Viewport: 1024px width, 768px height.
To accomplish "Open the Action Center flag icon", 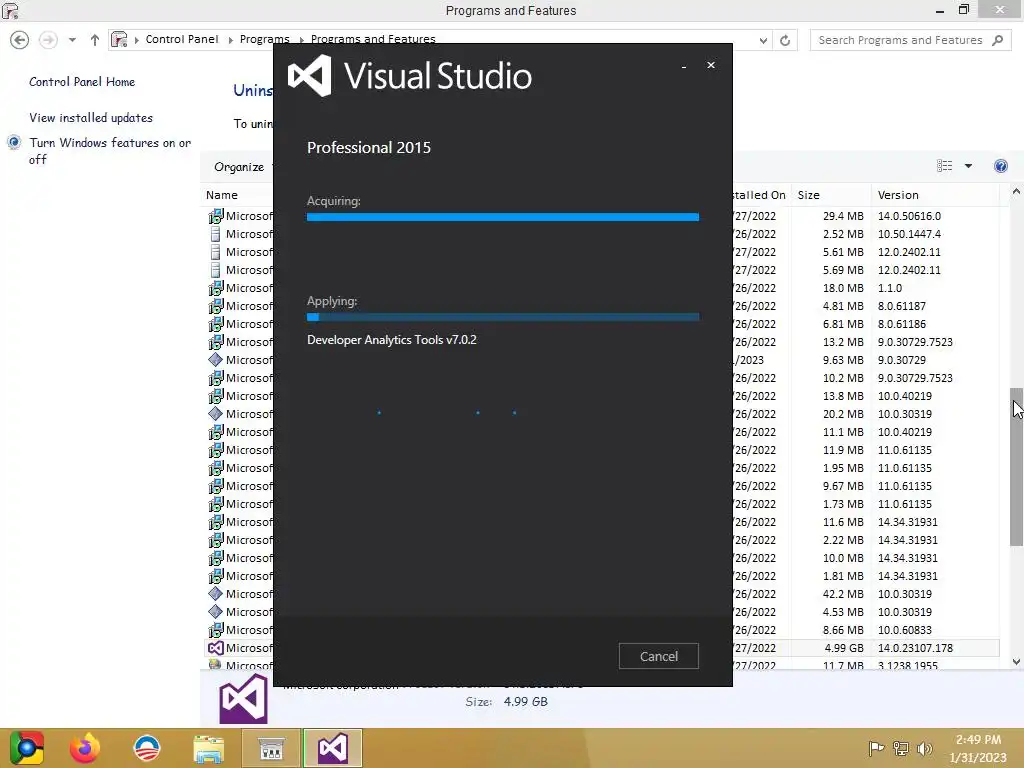I will coord(876,748).
